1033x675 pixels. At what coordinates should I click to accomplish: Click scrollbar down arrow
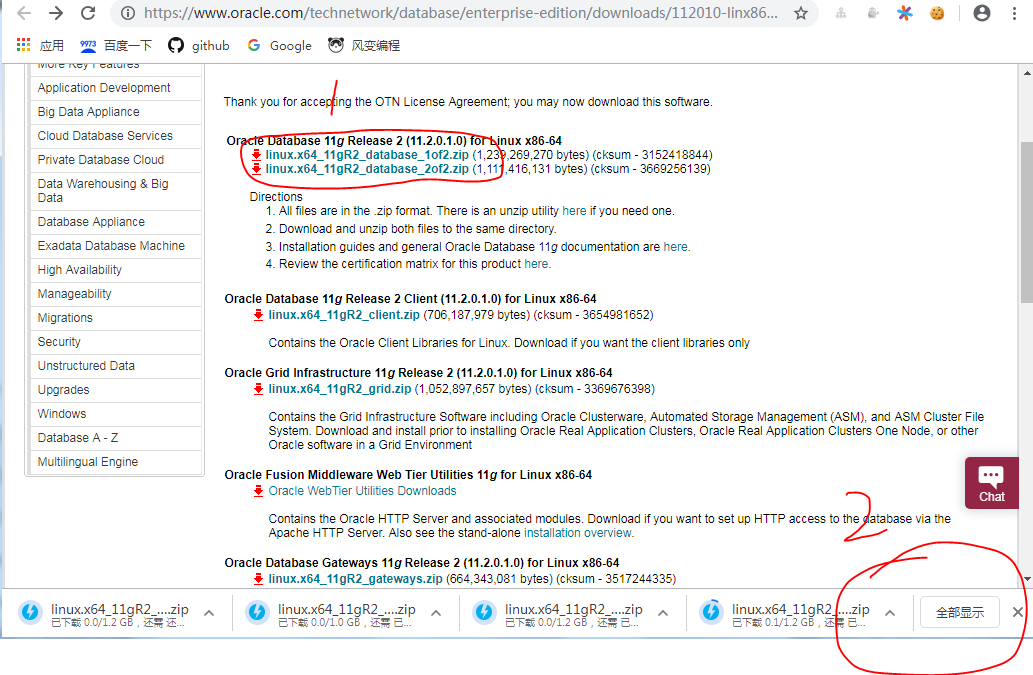pyautogui.click(x=1026, y=579)
